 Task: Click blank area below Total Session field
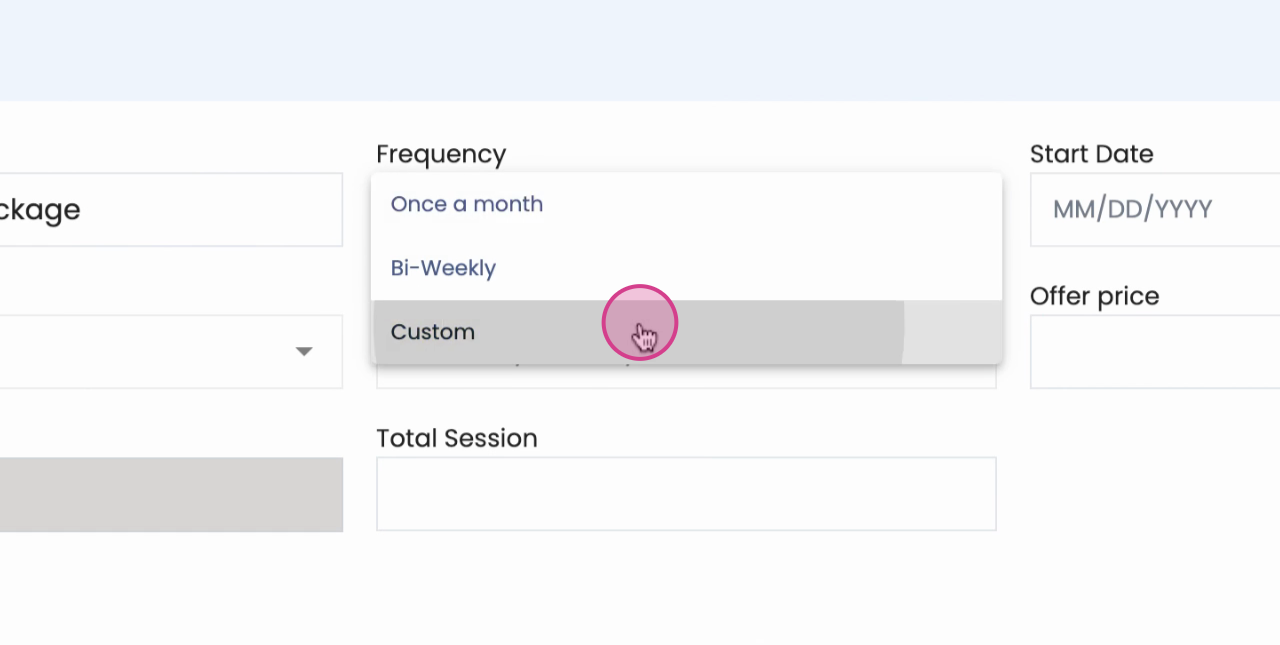686,590
